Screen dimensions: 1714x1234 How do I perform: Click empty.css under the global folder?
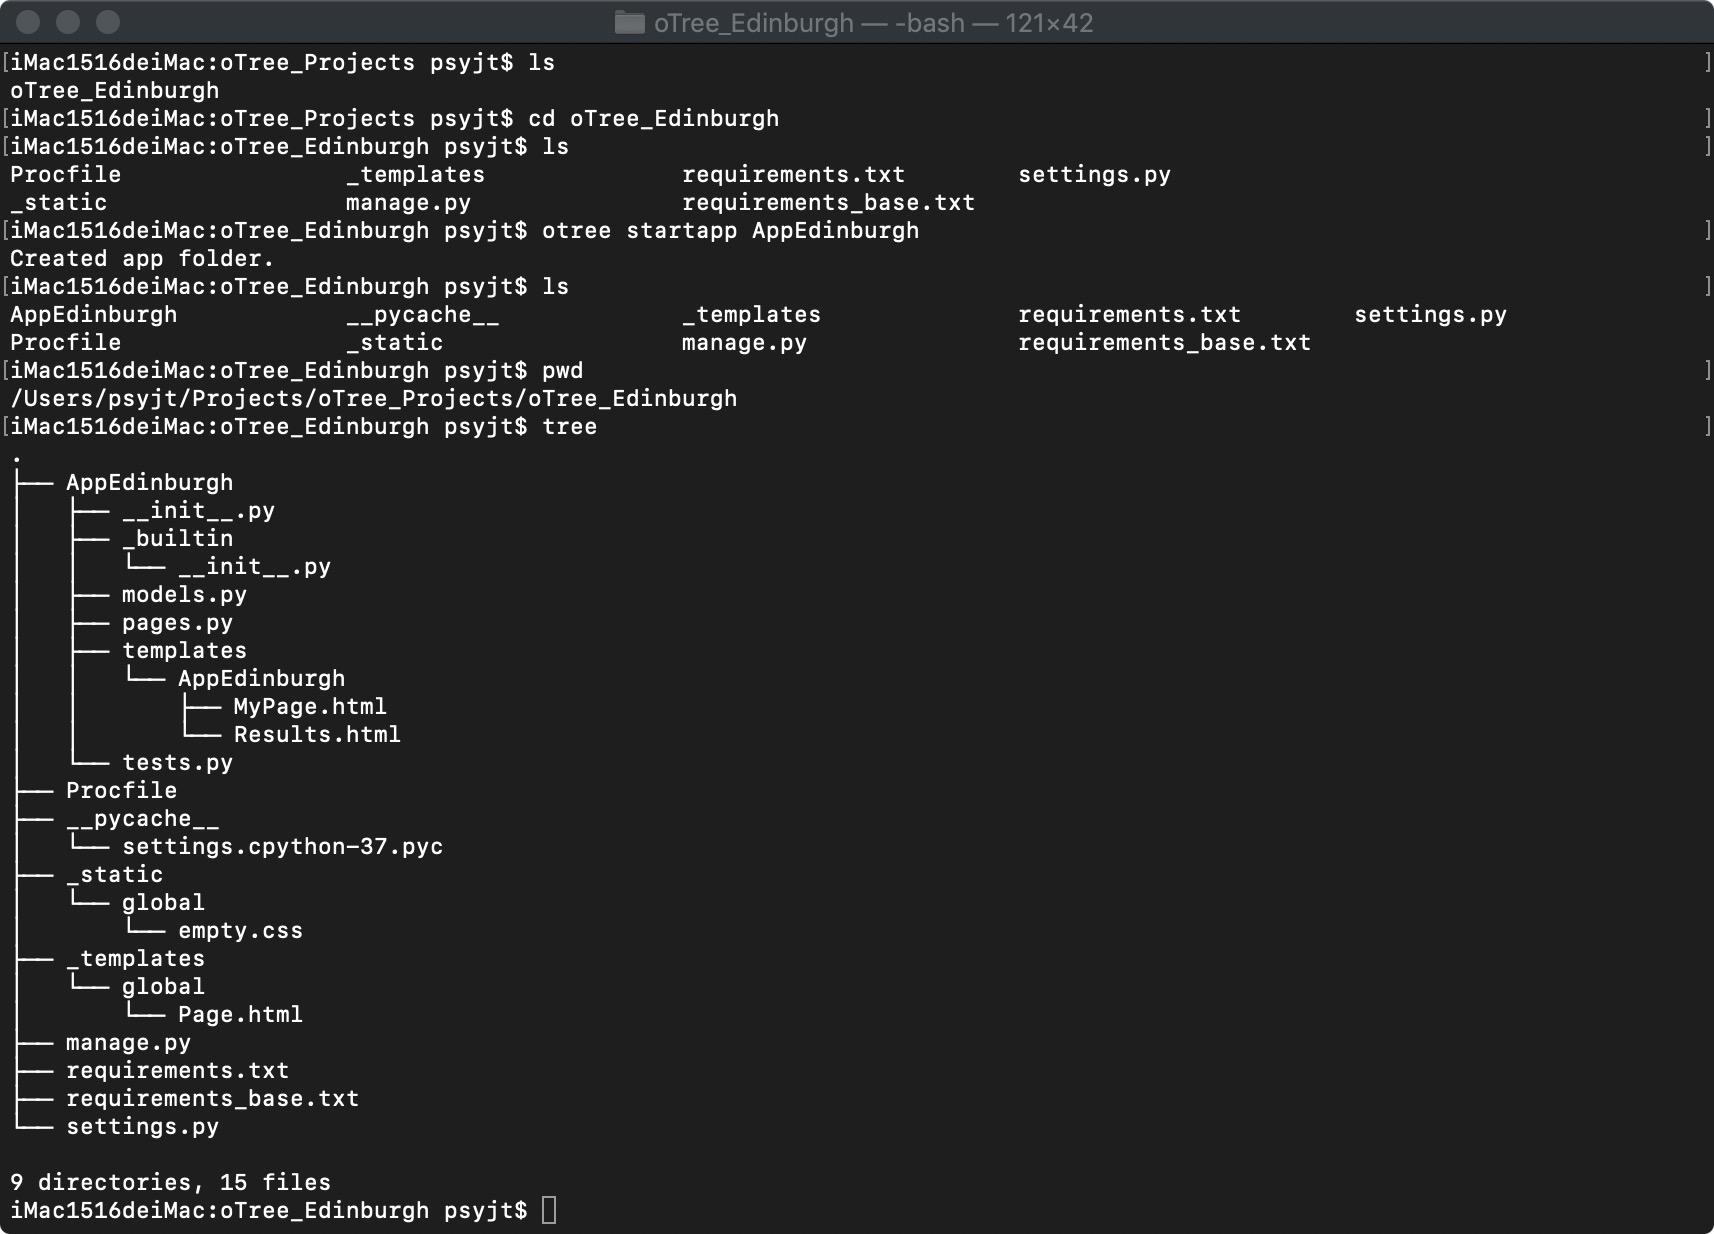pyautogui.click(x=240, y=930)
